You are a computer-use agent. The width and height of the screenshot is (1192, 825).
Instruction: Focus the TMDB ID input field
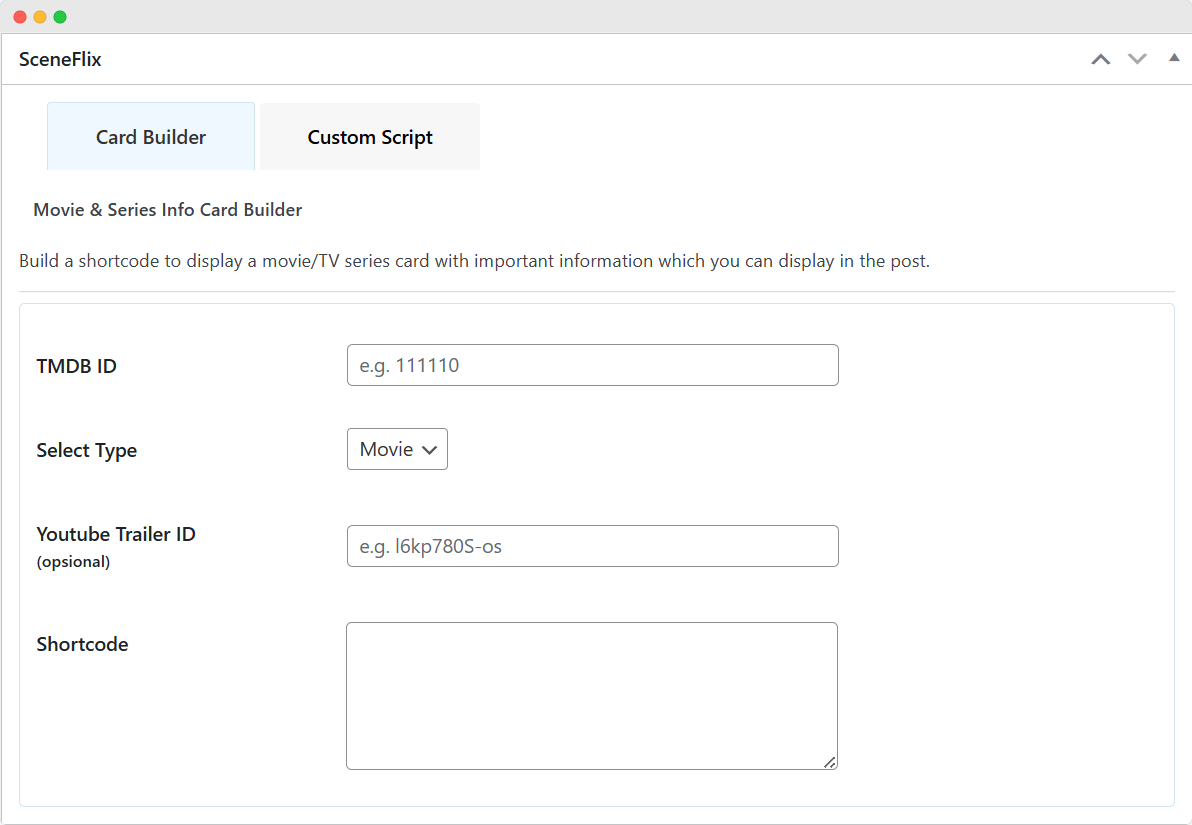point(592,365)
